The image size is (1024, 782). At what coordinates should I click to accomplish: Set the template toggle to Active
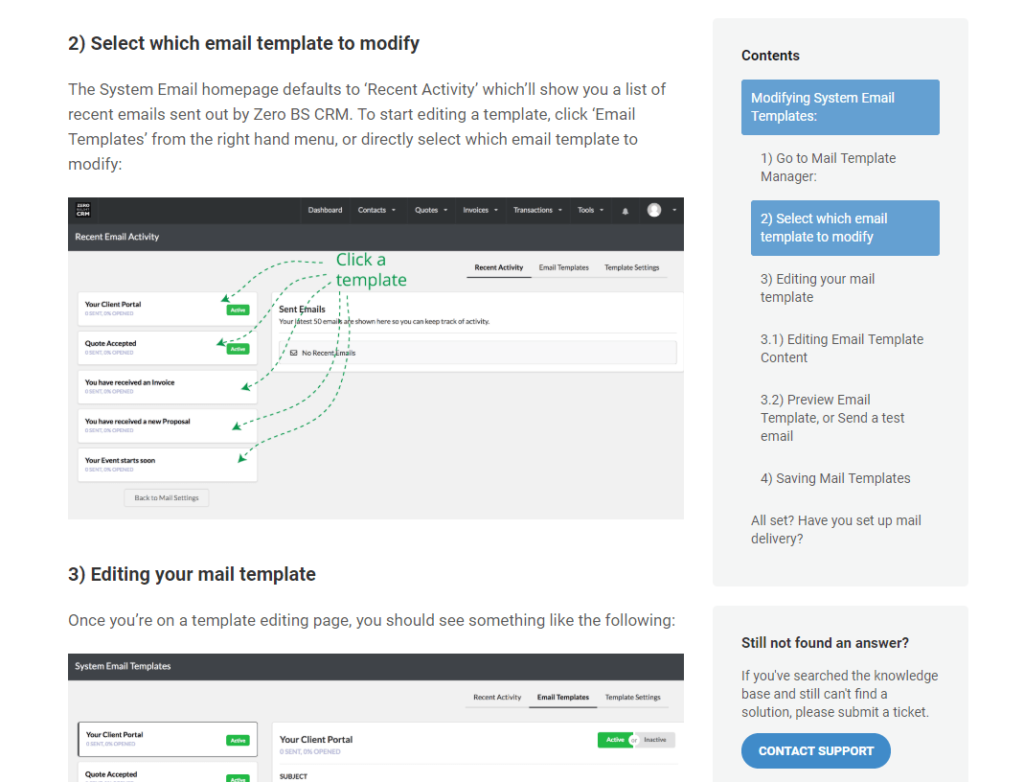click(613, 740)
